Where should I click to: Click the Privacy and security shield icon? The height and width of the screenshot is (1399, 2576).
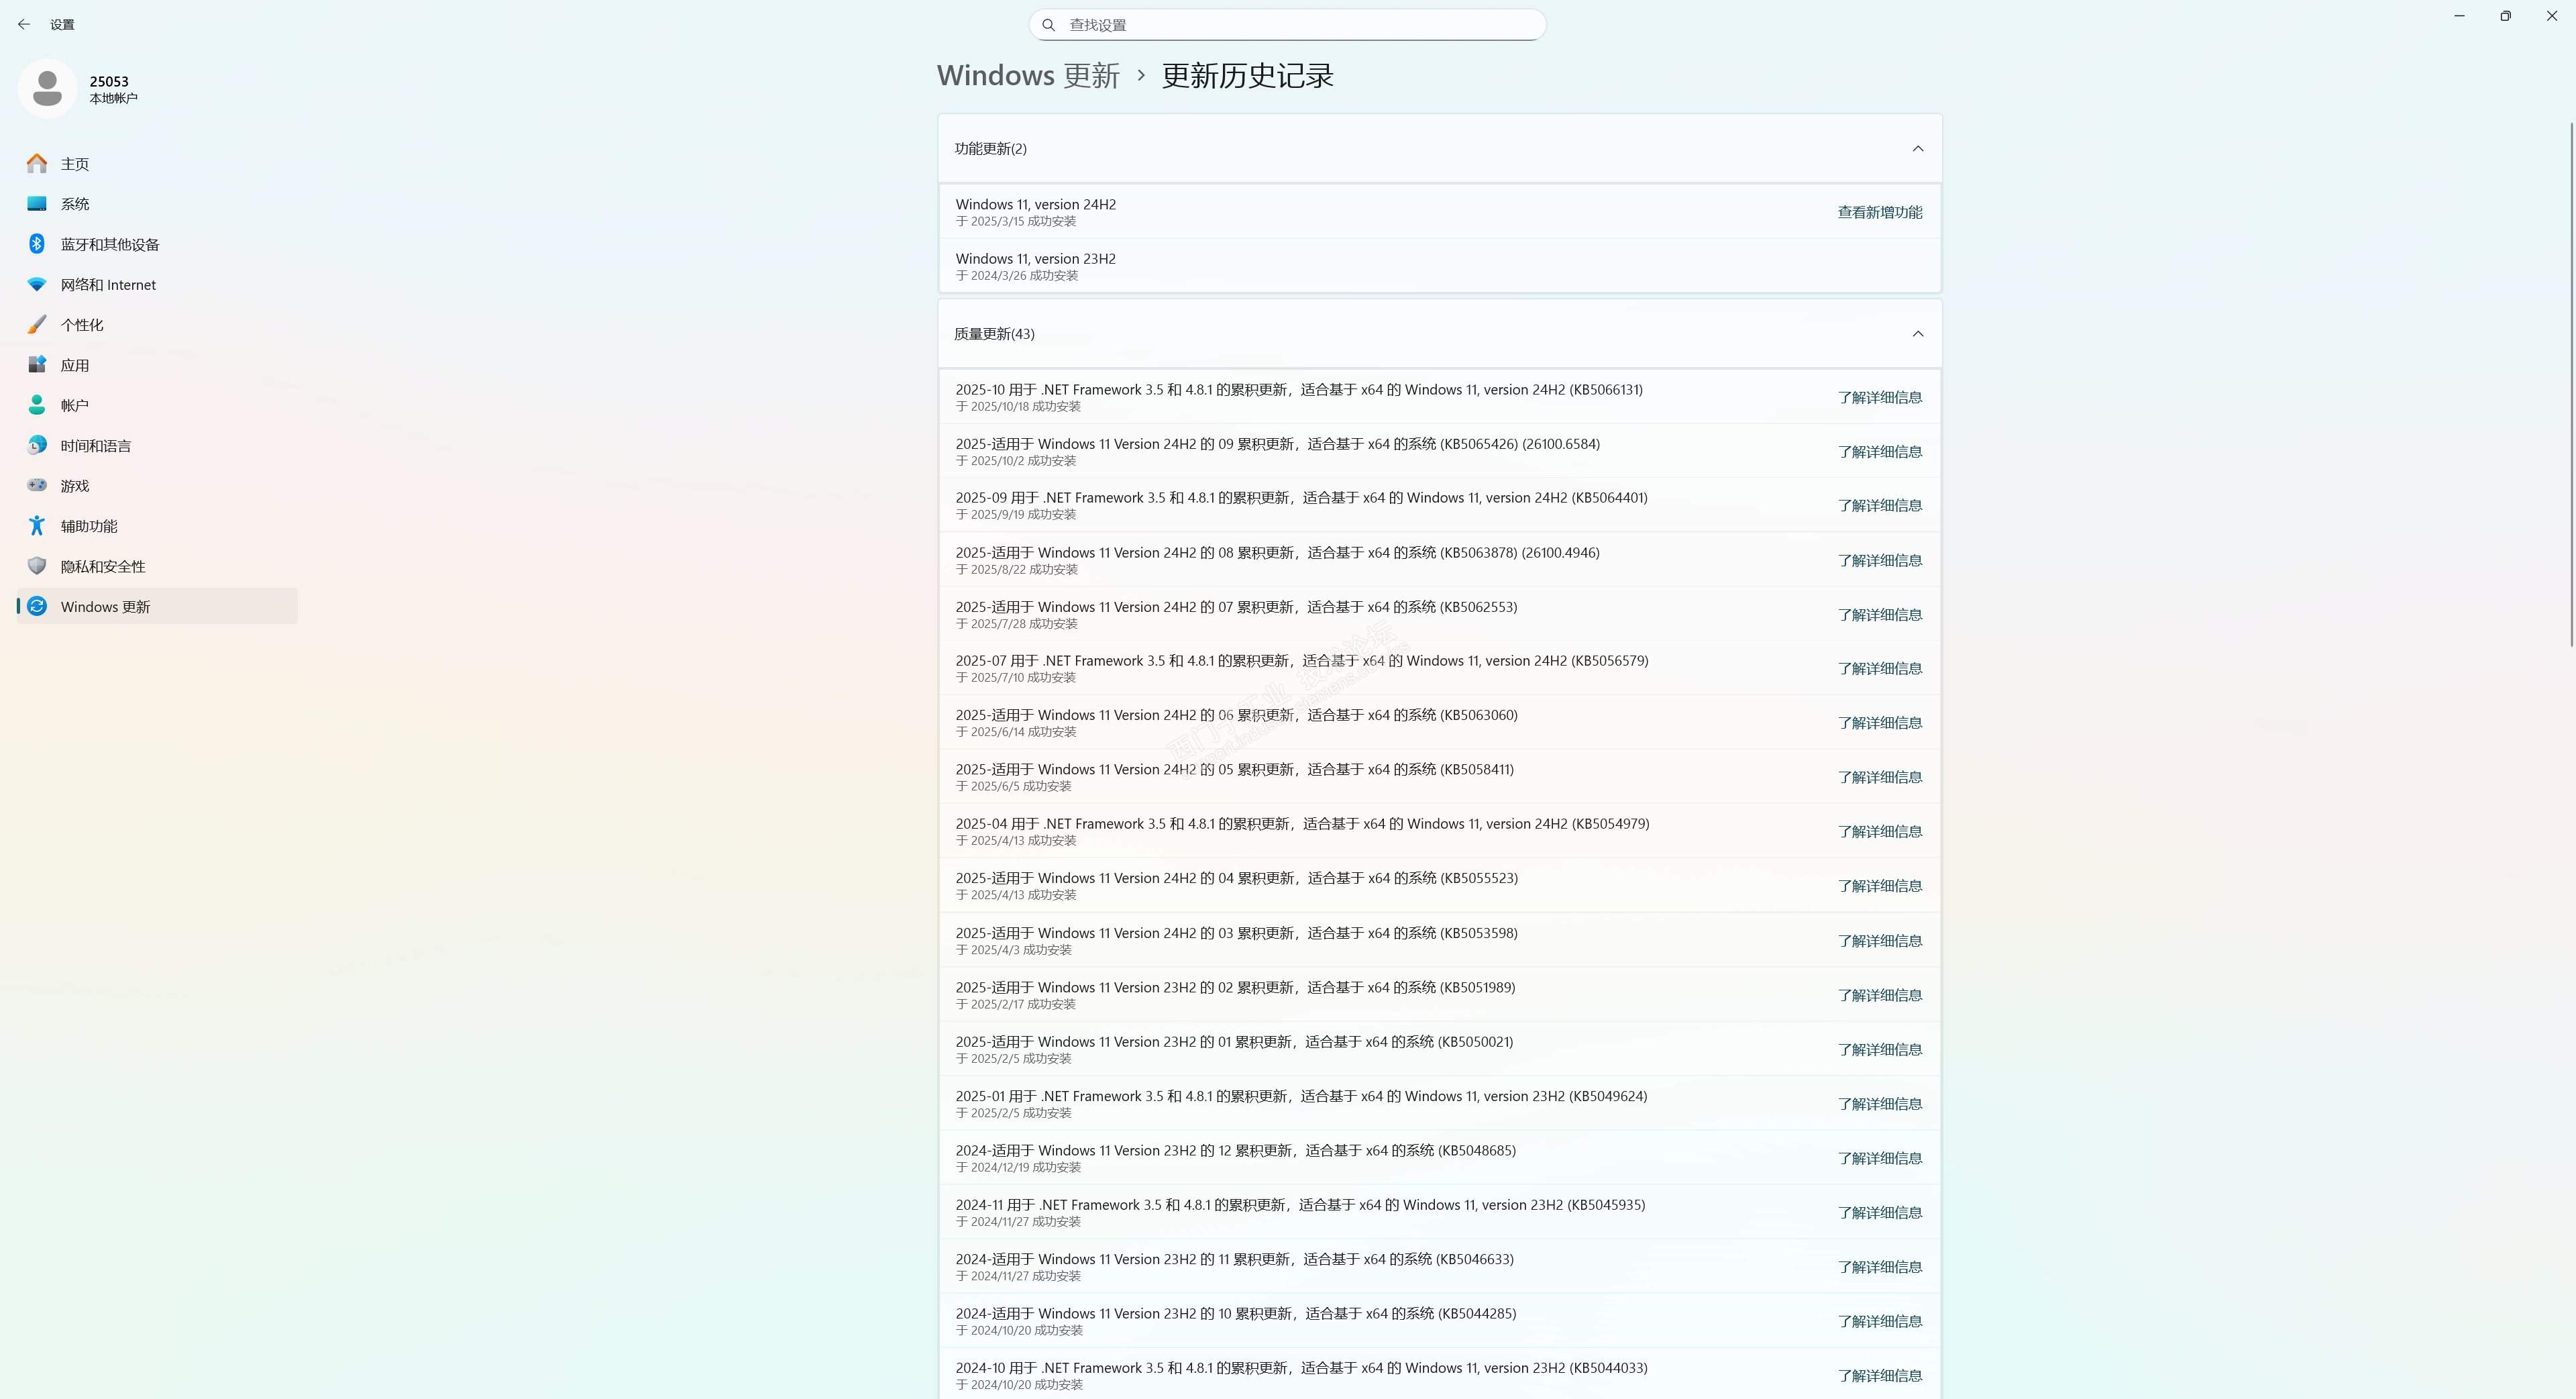point(37,566)
